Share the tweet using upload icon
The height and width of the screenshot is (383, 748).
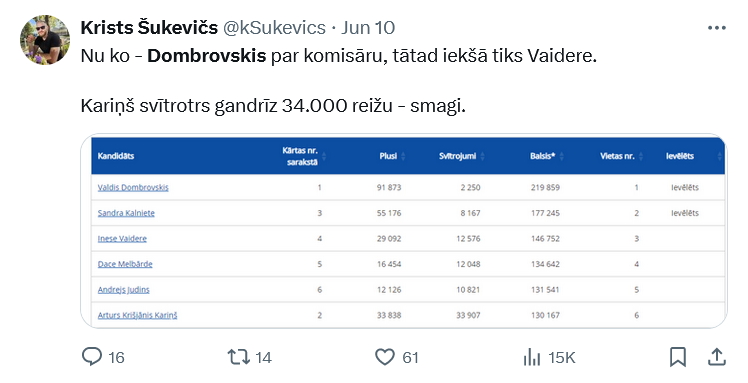(717, 357)
